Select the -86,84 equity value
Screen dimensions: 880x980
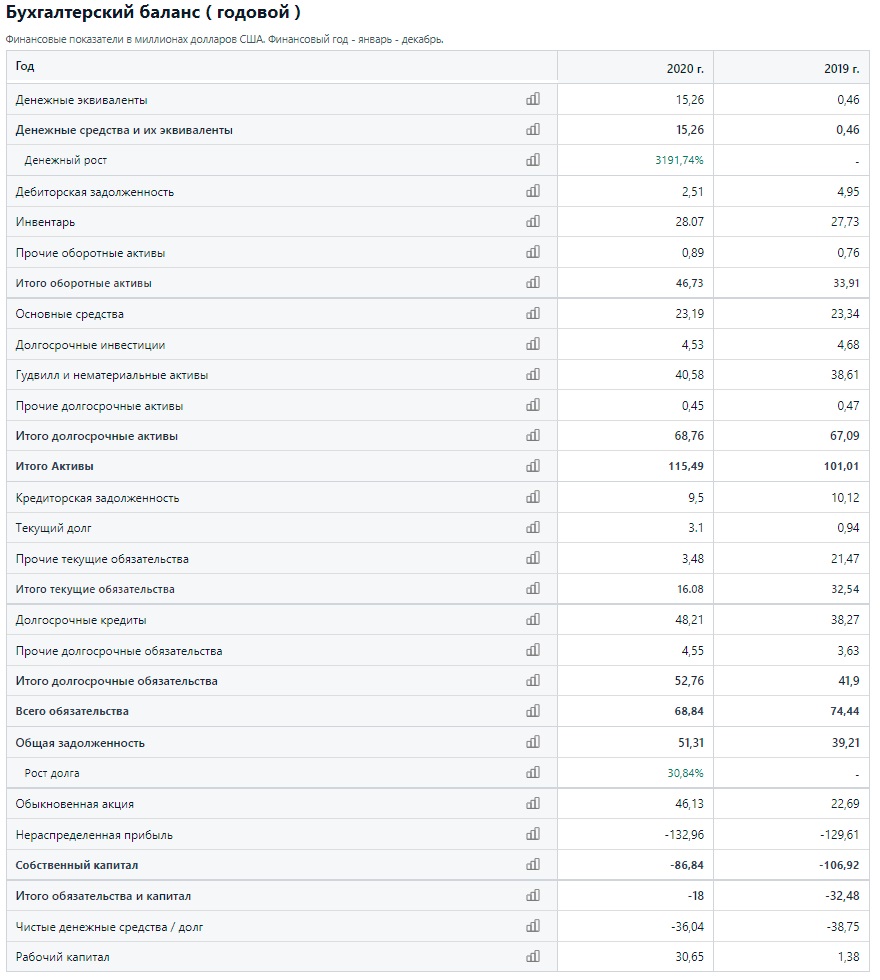pos(686,865)
